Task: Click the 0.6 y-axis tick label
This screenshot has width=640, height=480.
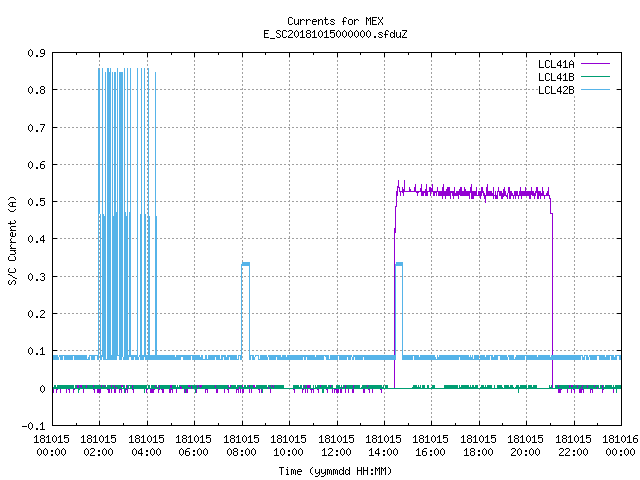Action: [x=36, y=165]
